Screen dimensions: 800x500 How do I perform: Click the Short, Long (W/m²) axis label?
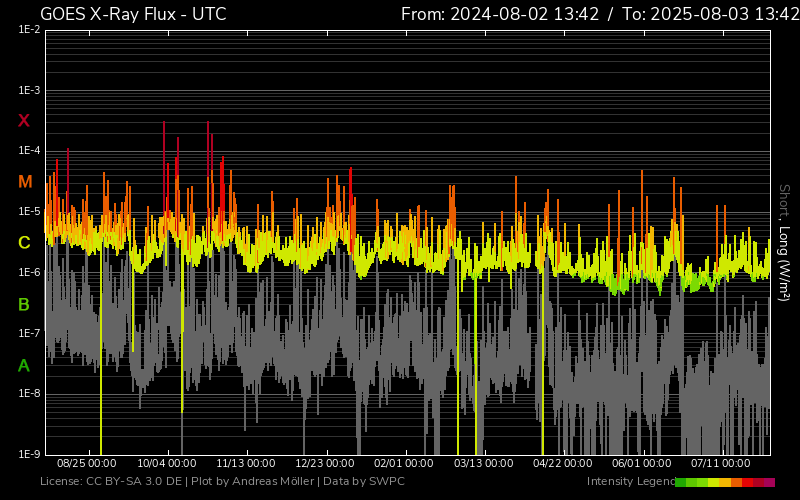[784, 241]
